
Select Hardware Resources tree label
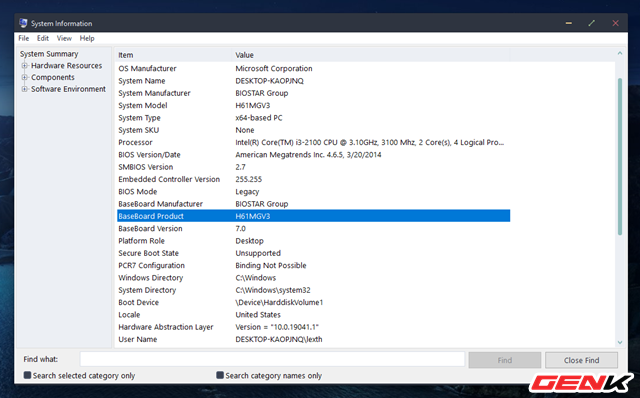67,65
